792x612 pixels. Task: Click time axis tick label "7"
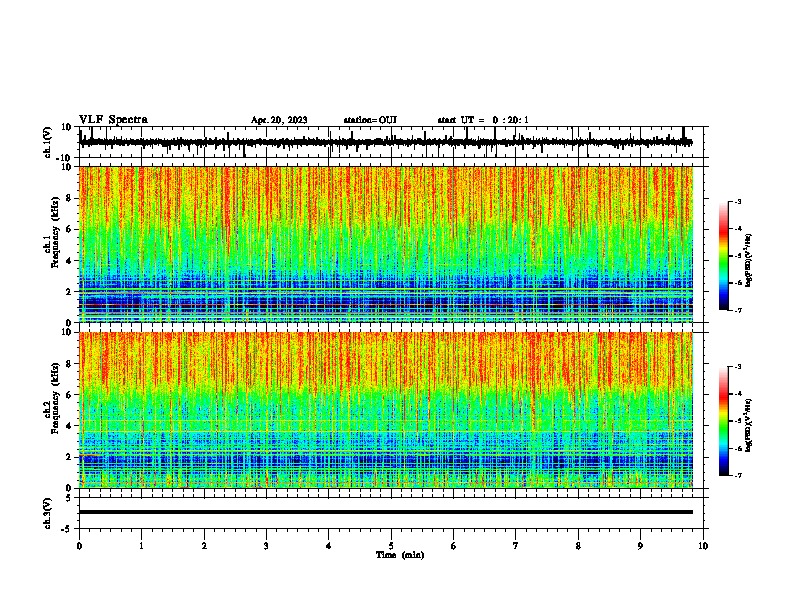click(x=516, y=545)
